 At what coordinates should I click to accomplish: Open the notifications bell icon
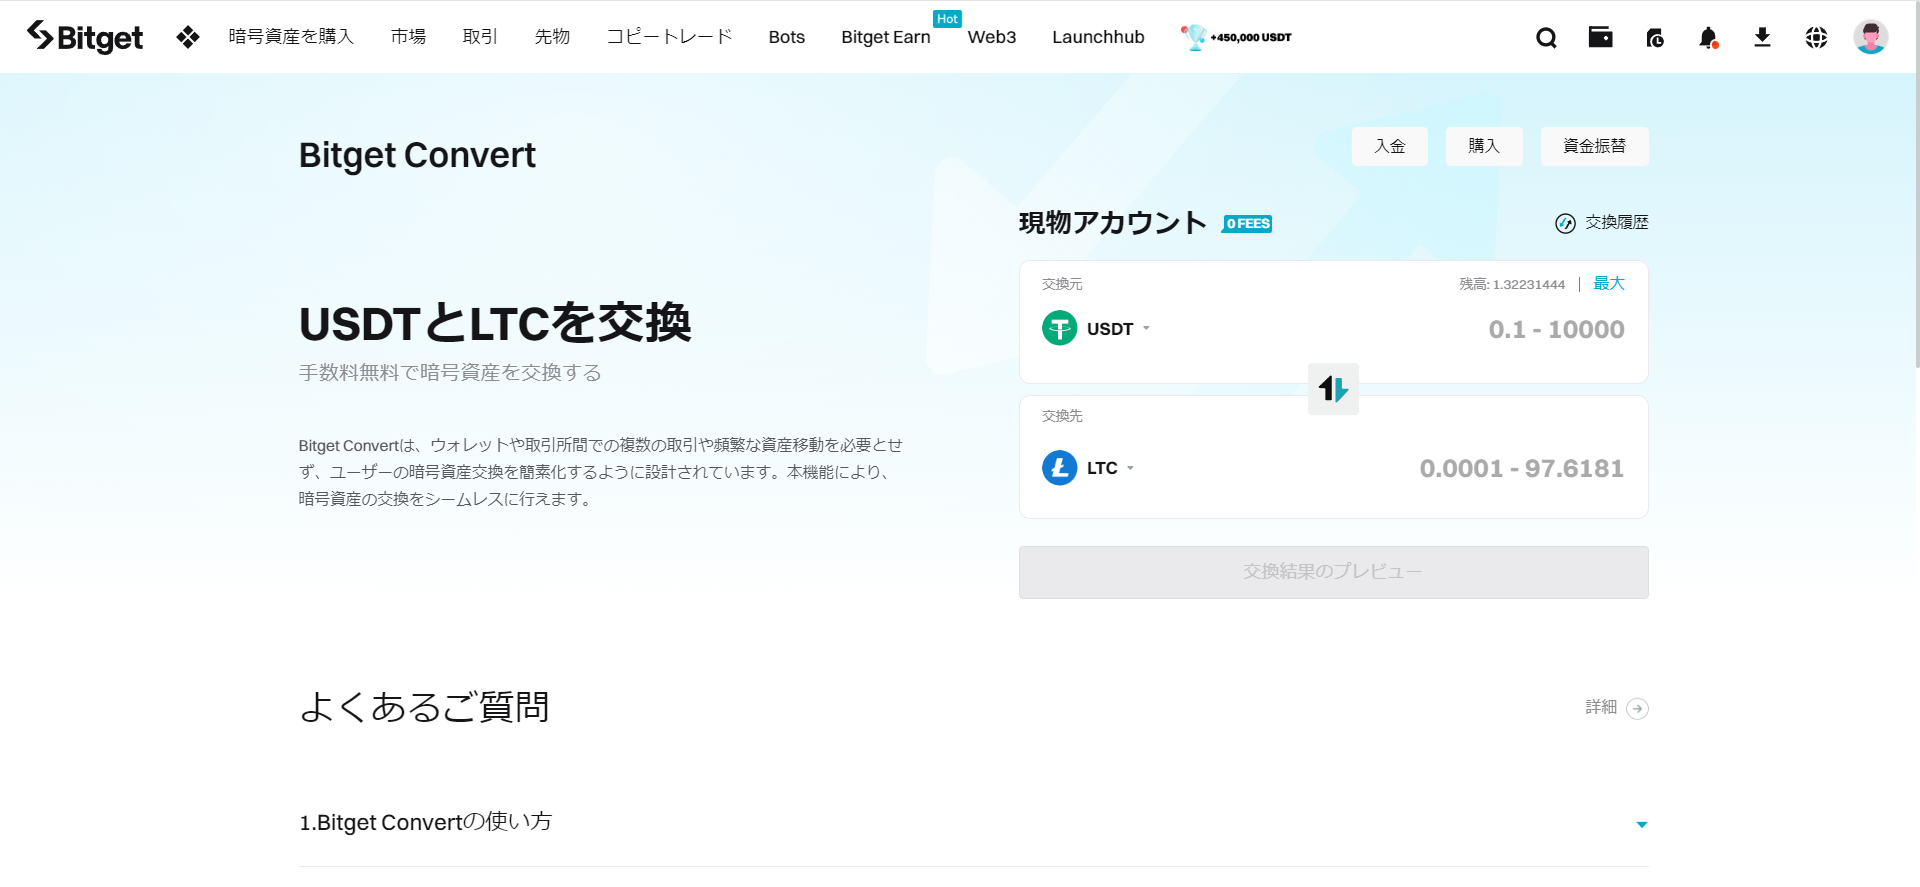pos(1708,38)
